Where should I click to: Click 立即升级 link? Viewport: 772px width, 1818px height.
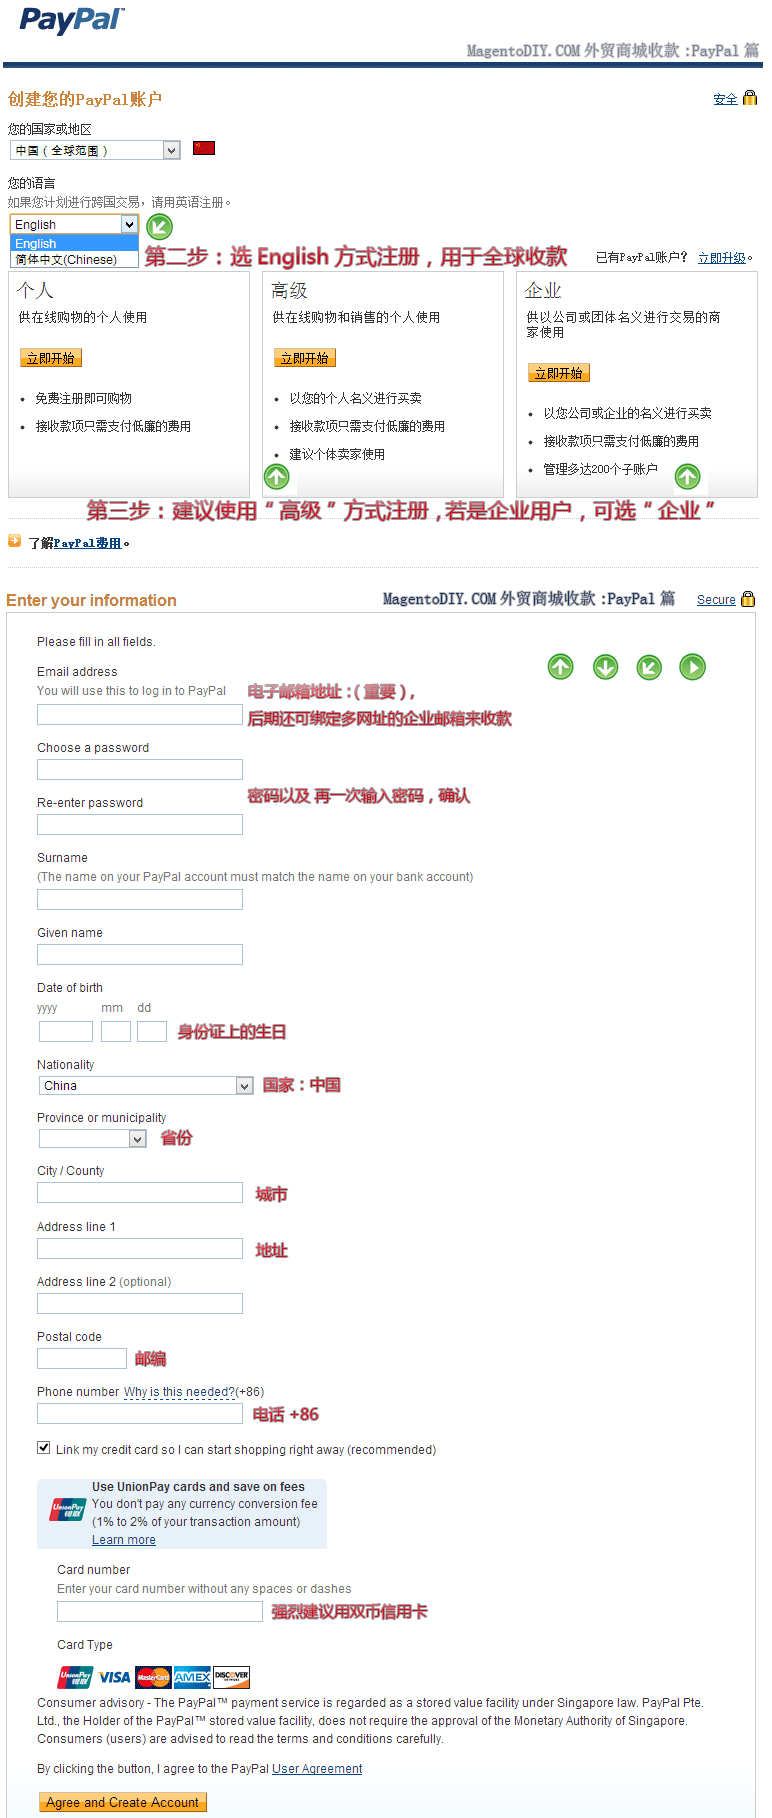pyautogui.click(x=722, y=258)
